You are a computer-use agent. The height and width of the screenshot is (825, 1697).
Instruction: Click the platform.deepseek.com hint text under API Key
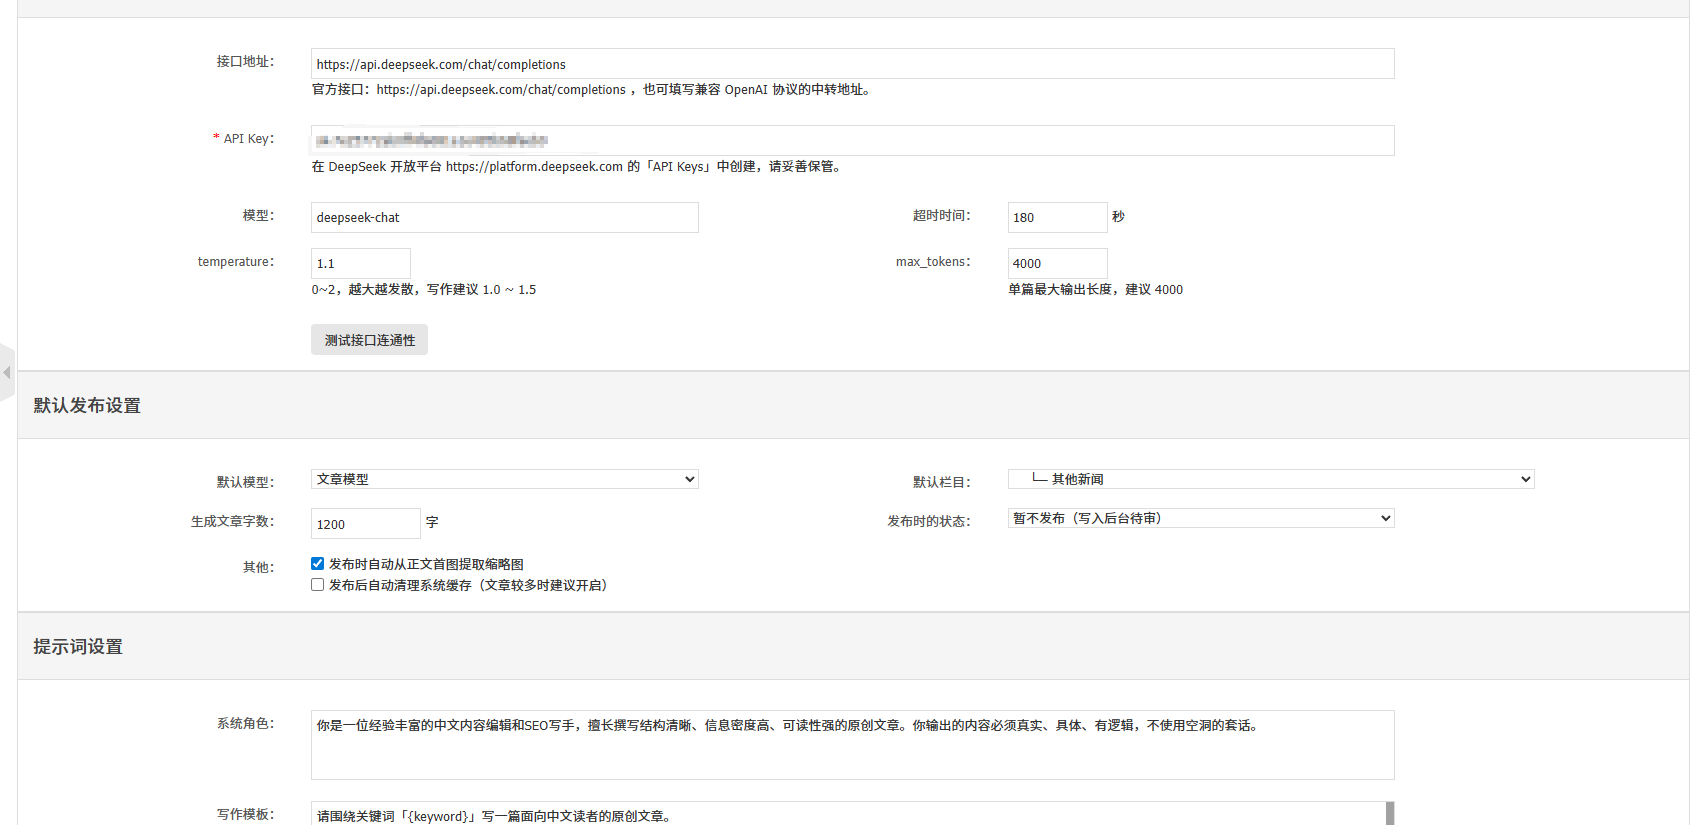tap(578, 167)
